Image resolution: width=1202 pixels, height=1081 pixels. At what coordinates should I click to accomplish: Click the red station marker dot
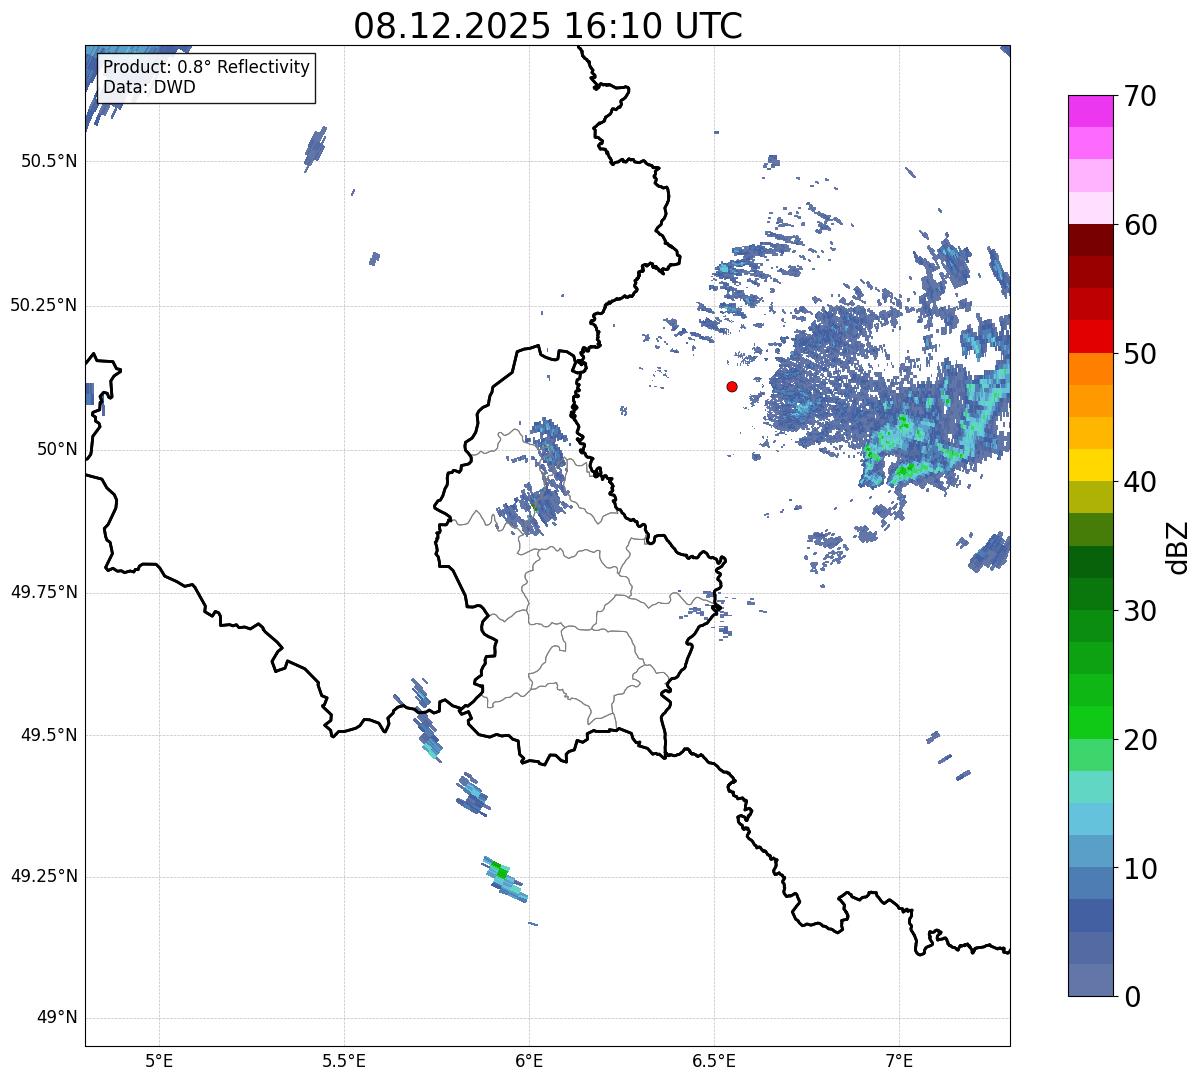[732, 386]
